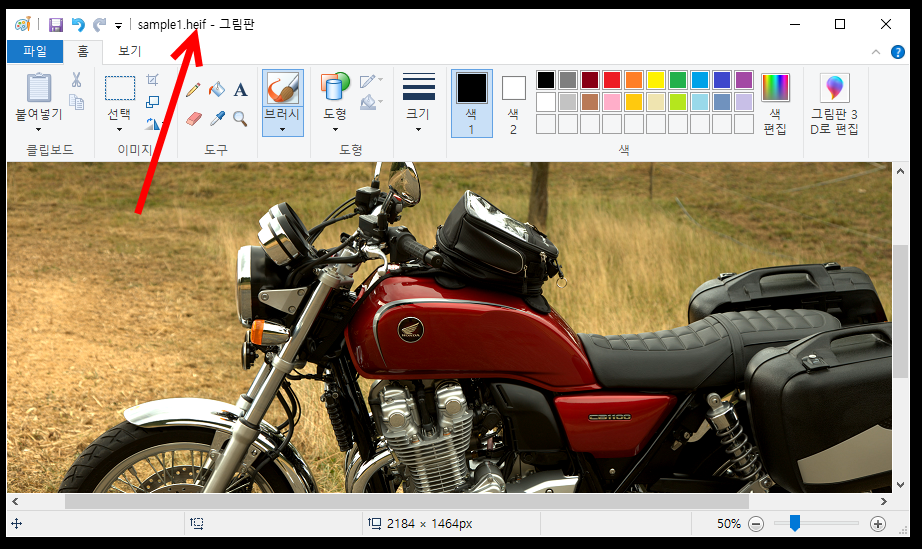
Task: Click the Copy icon
Action: coord(76,102)
